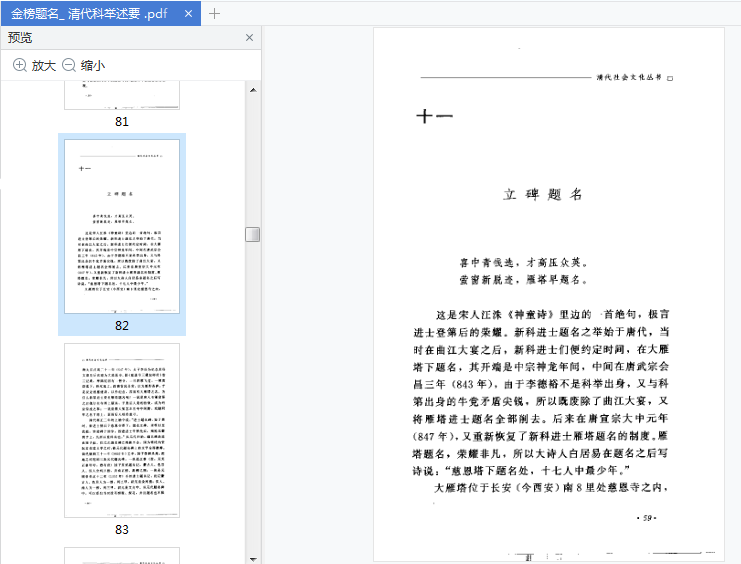The height and width of the screenshot is (564, 741).
Task: Click the 缩小 text label
Action: (93, 66)
